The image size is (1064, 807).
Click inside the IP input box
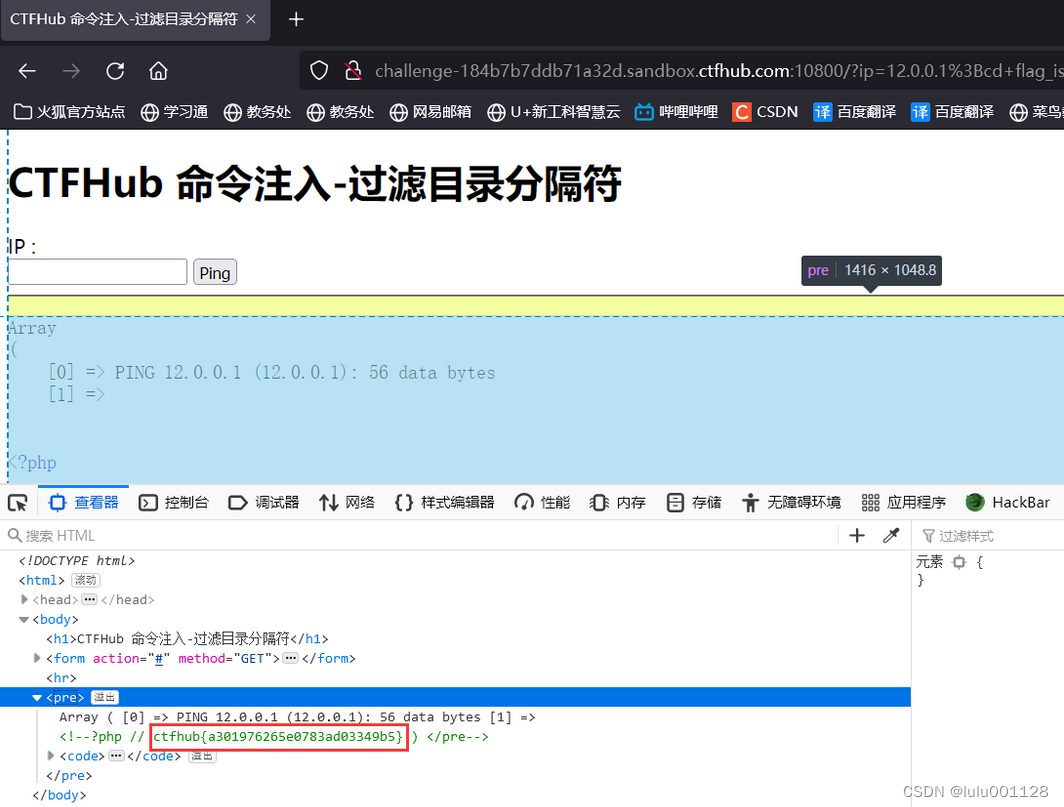coord(97,271)
